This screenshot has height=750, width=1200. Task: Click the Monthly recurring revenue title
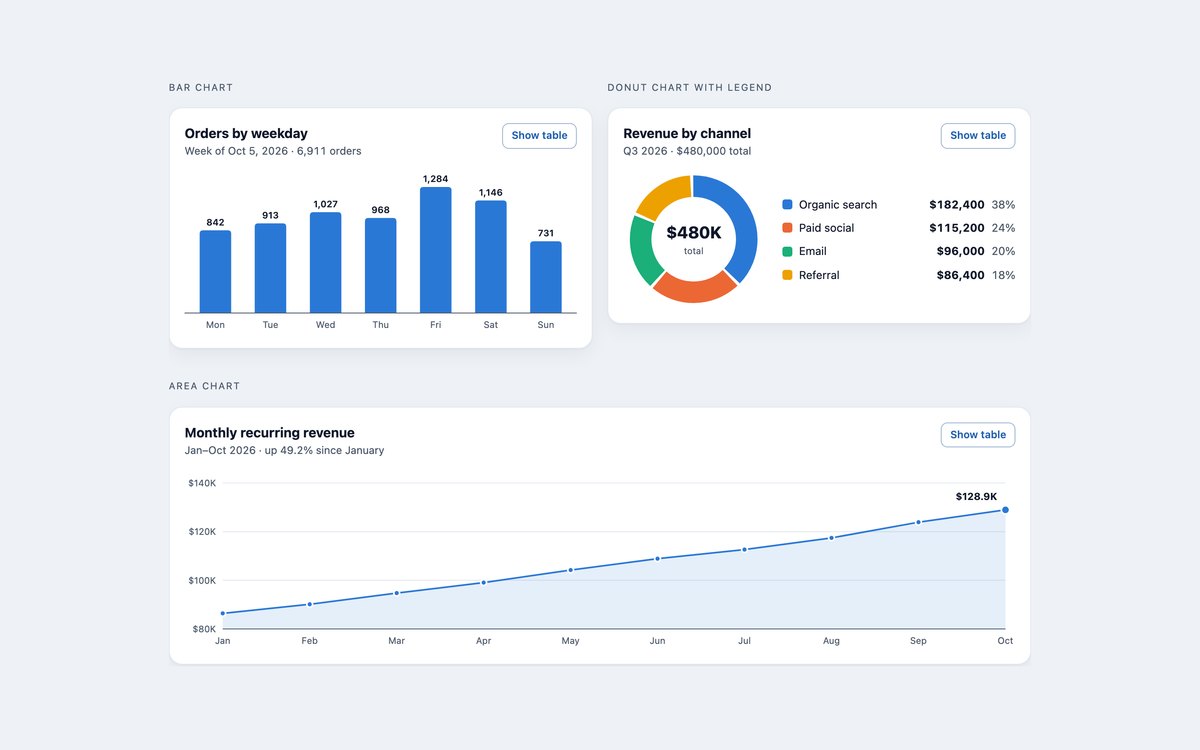[x=270, y=433]
